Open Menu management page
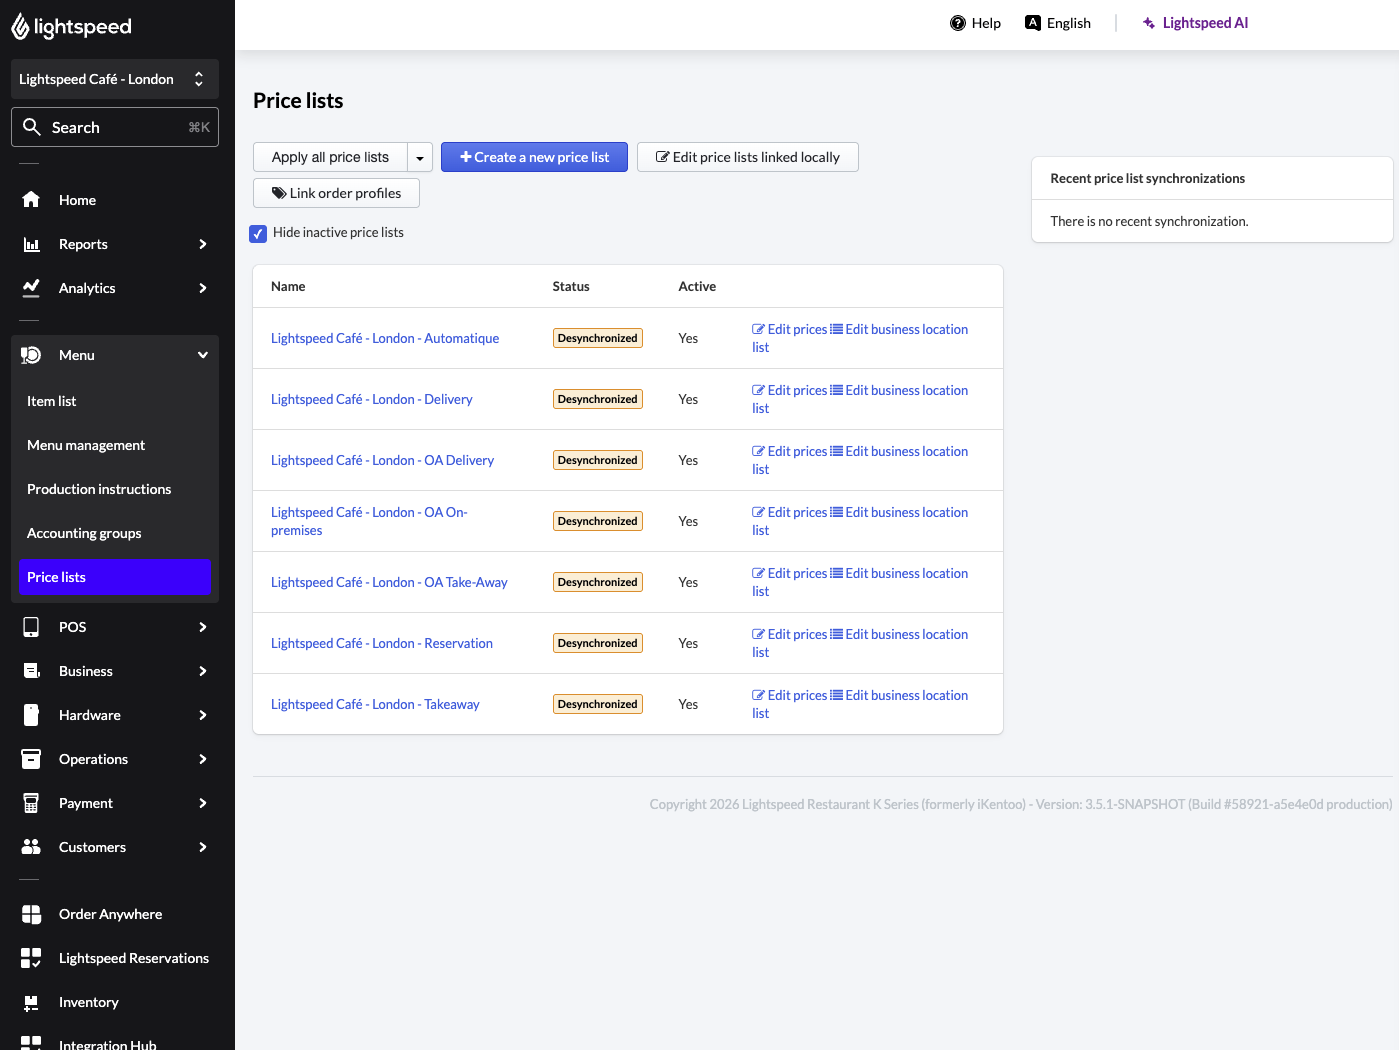The width and height of the screenshot is (1399, 1050). click(x=115, y=445)
